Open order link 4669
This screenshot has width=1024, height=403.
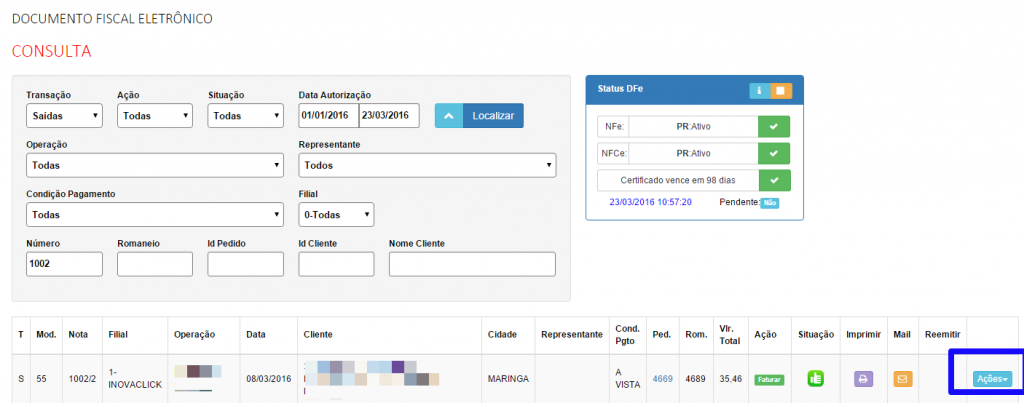pos(662,379)
